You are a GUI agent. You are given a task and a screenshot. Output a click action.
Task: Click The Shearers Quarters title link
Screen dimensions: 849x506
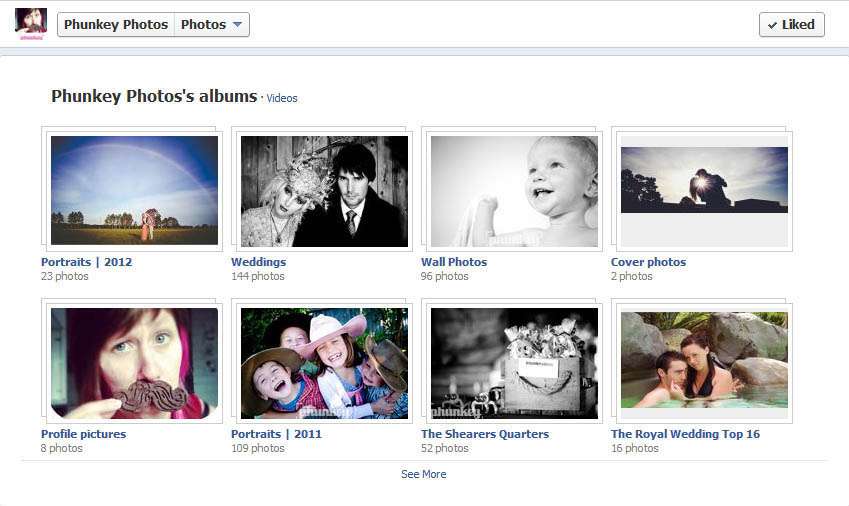[485, 434]
